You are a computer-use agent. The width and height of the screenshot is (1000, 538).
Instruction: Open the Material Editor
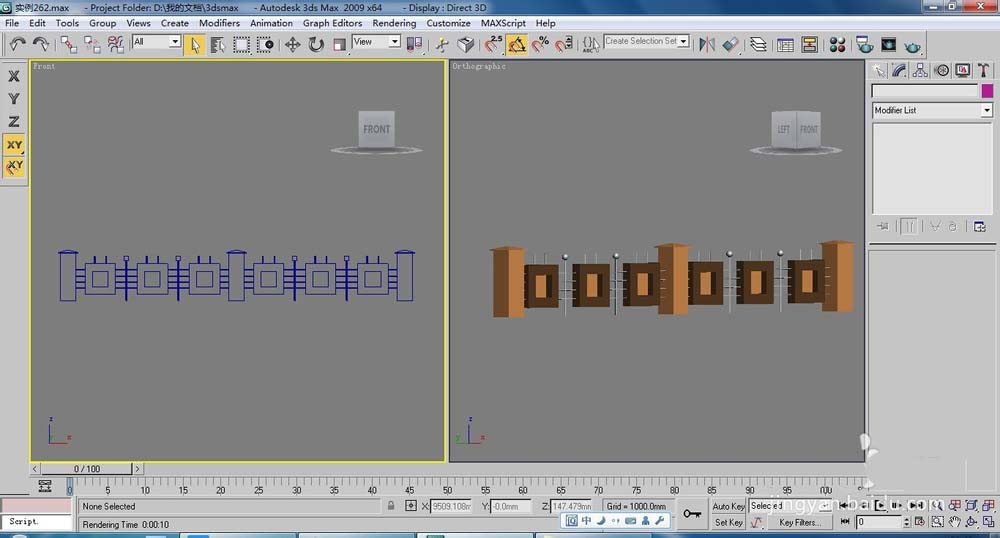pos(838,44)
